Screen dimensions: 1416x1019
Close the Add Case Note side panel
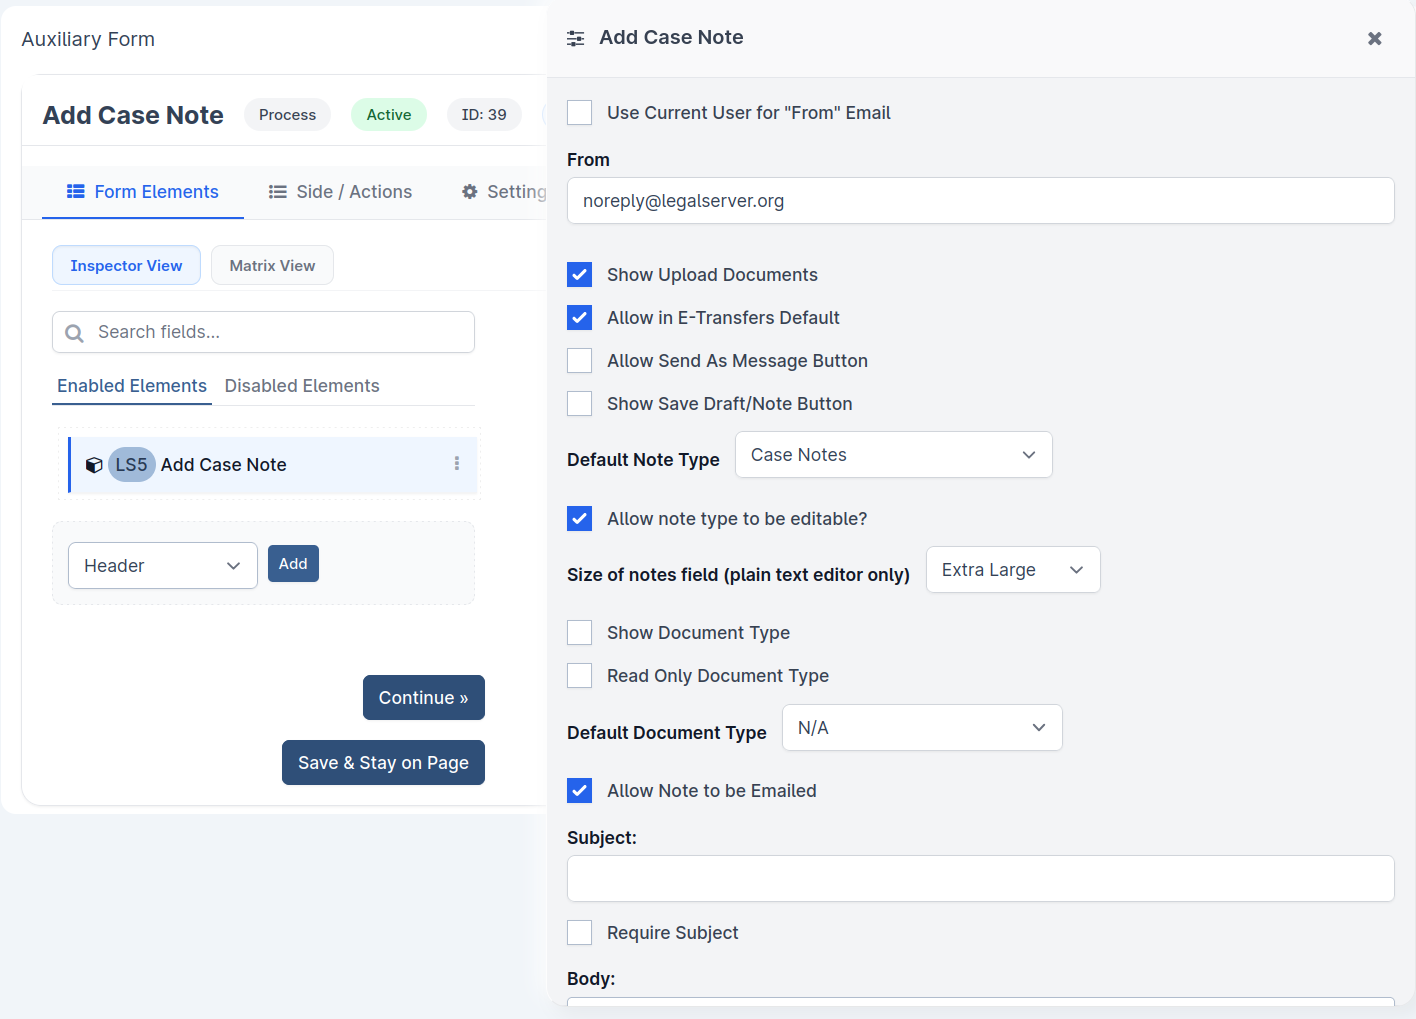(x=1375, y=38)
